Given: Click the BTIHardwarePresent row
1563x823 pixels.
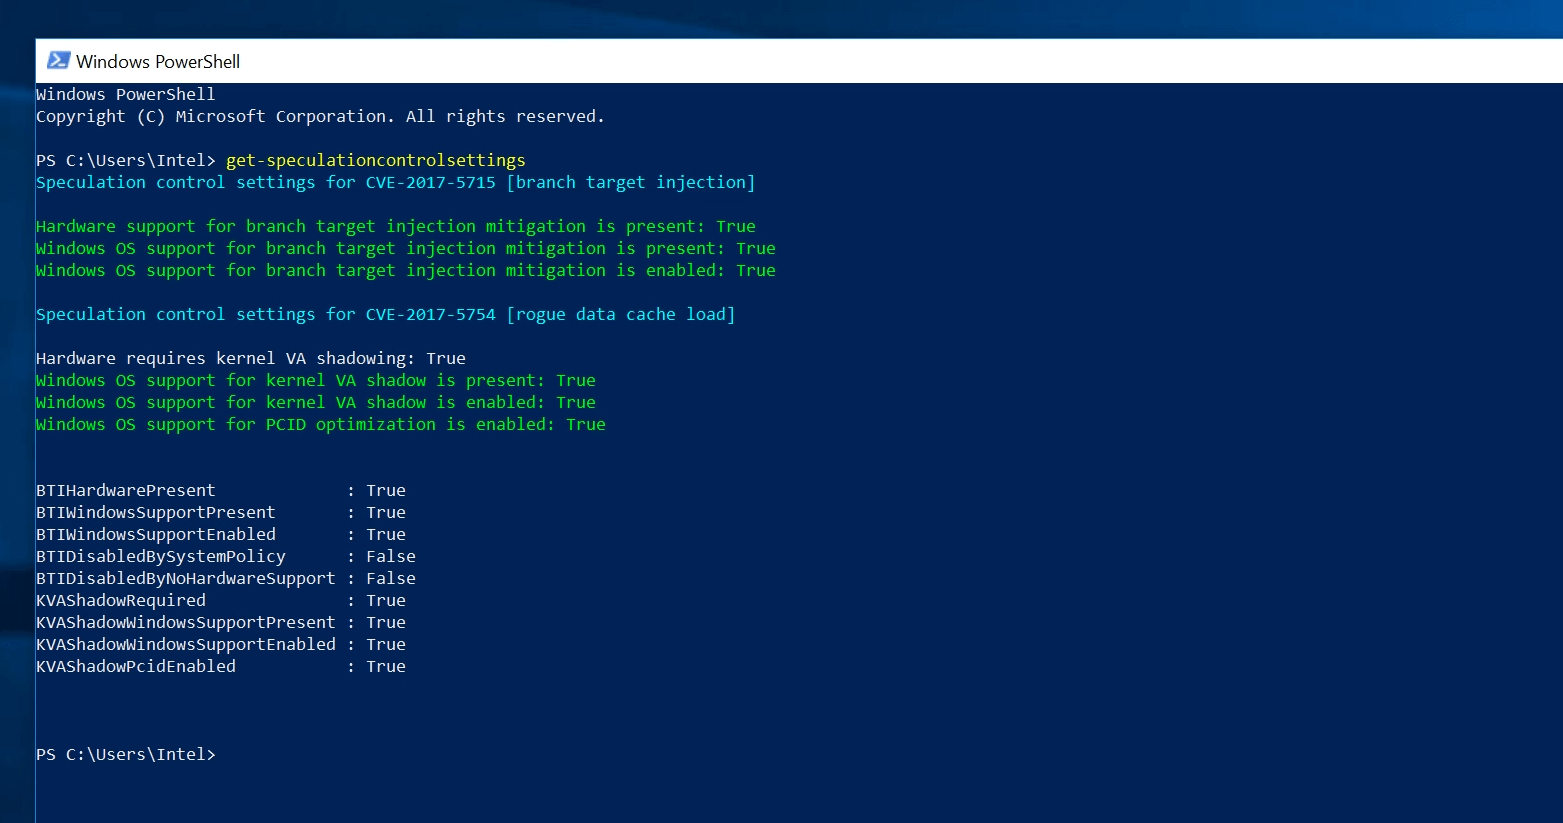Looking at the screenshot, I should tap(221, 491).
